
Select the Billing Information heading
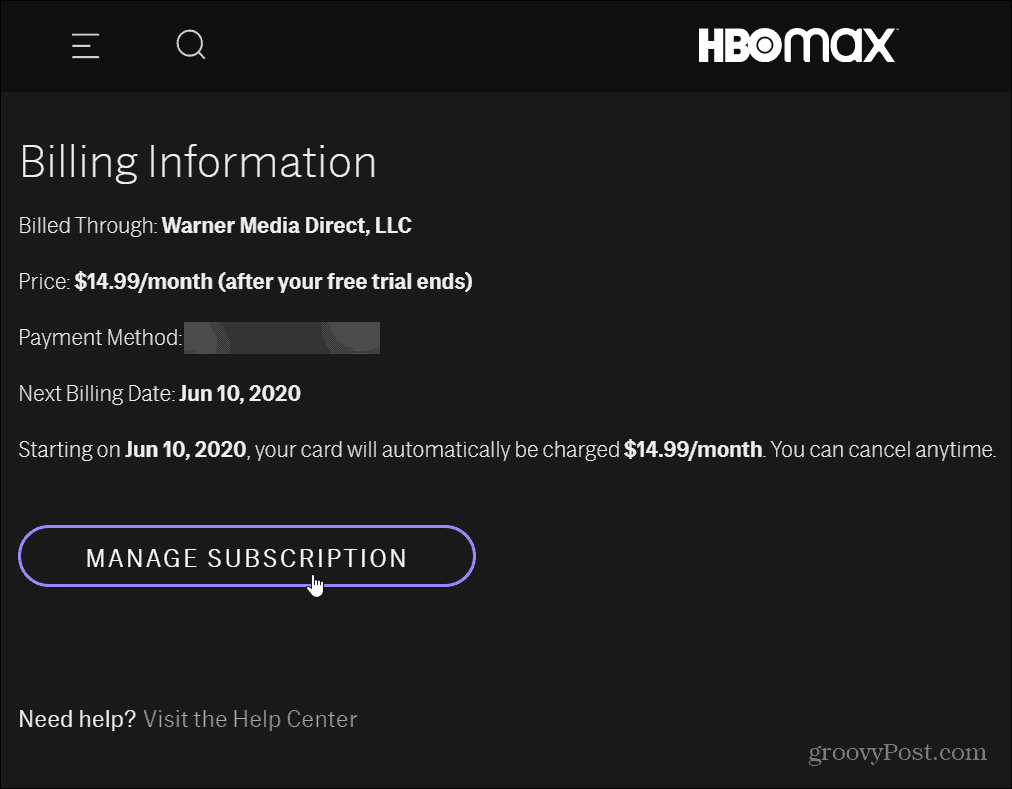click(198, 161)
